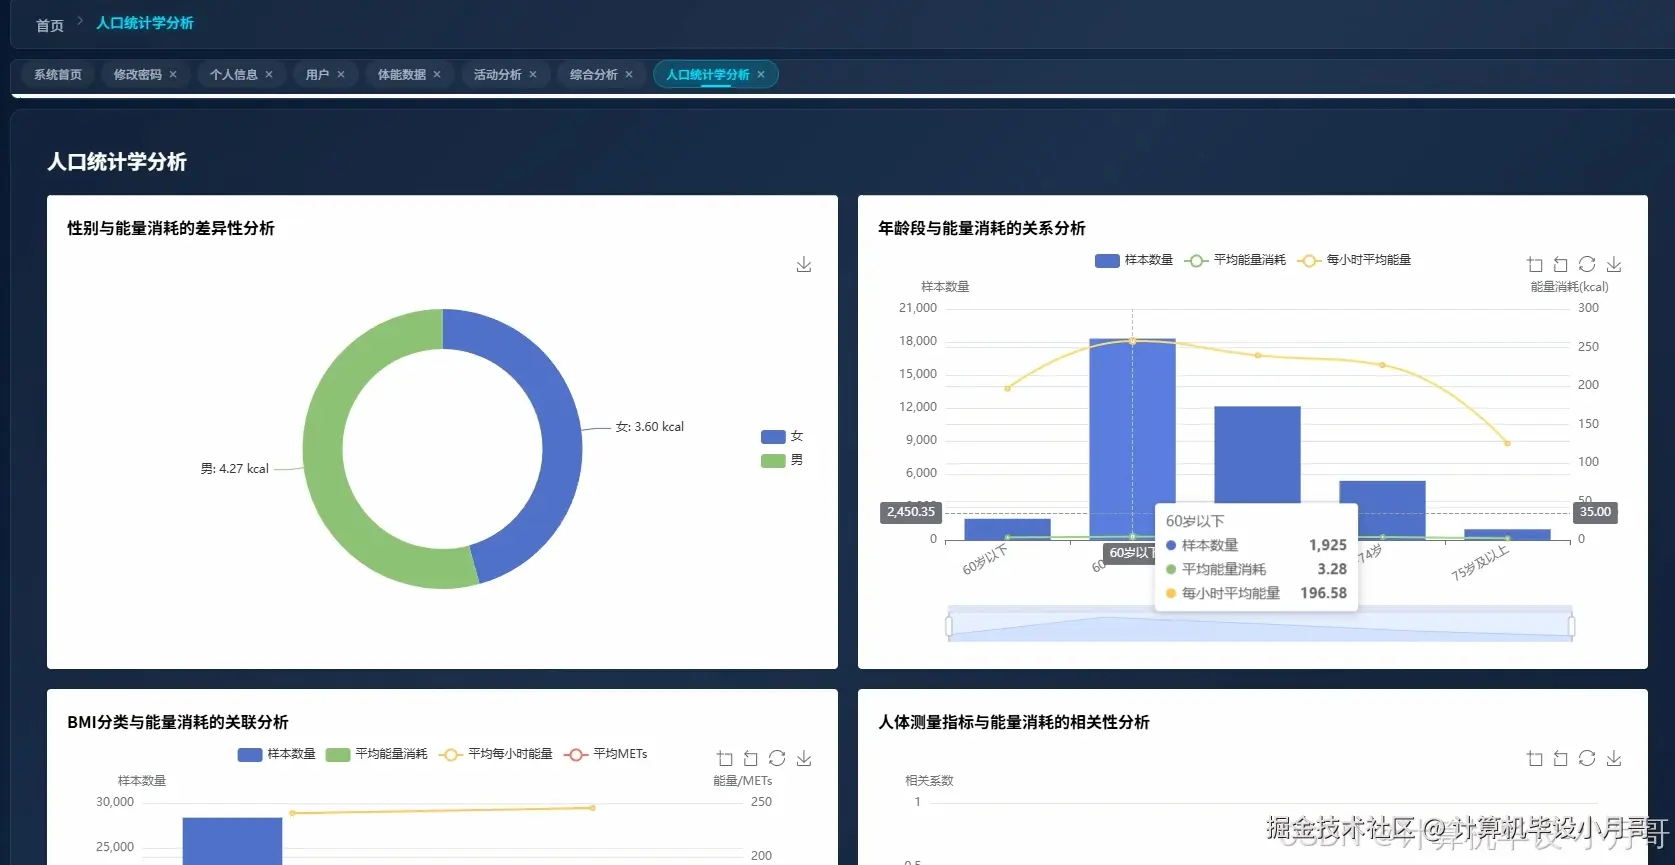Close the 综合分析 tab
Screen dimensions: 1675x865
(x=629, y=75)
